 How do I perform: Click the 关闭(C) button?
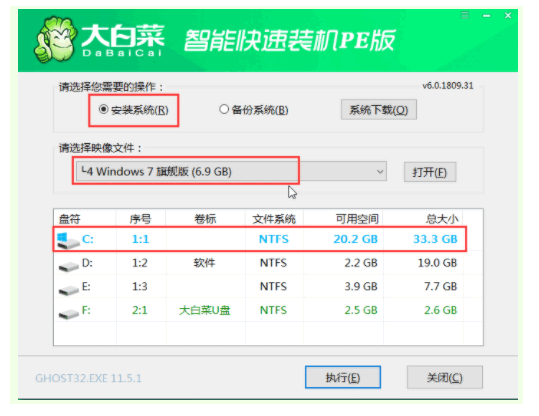(x=444, y=377)
